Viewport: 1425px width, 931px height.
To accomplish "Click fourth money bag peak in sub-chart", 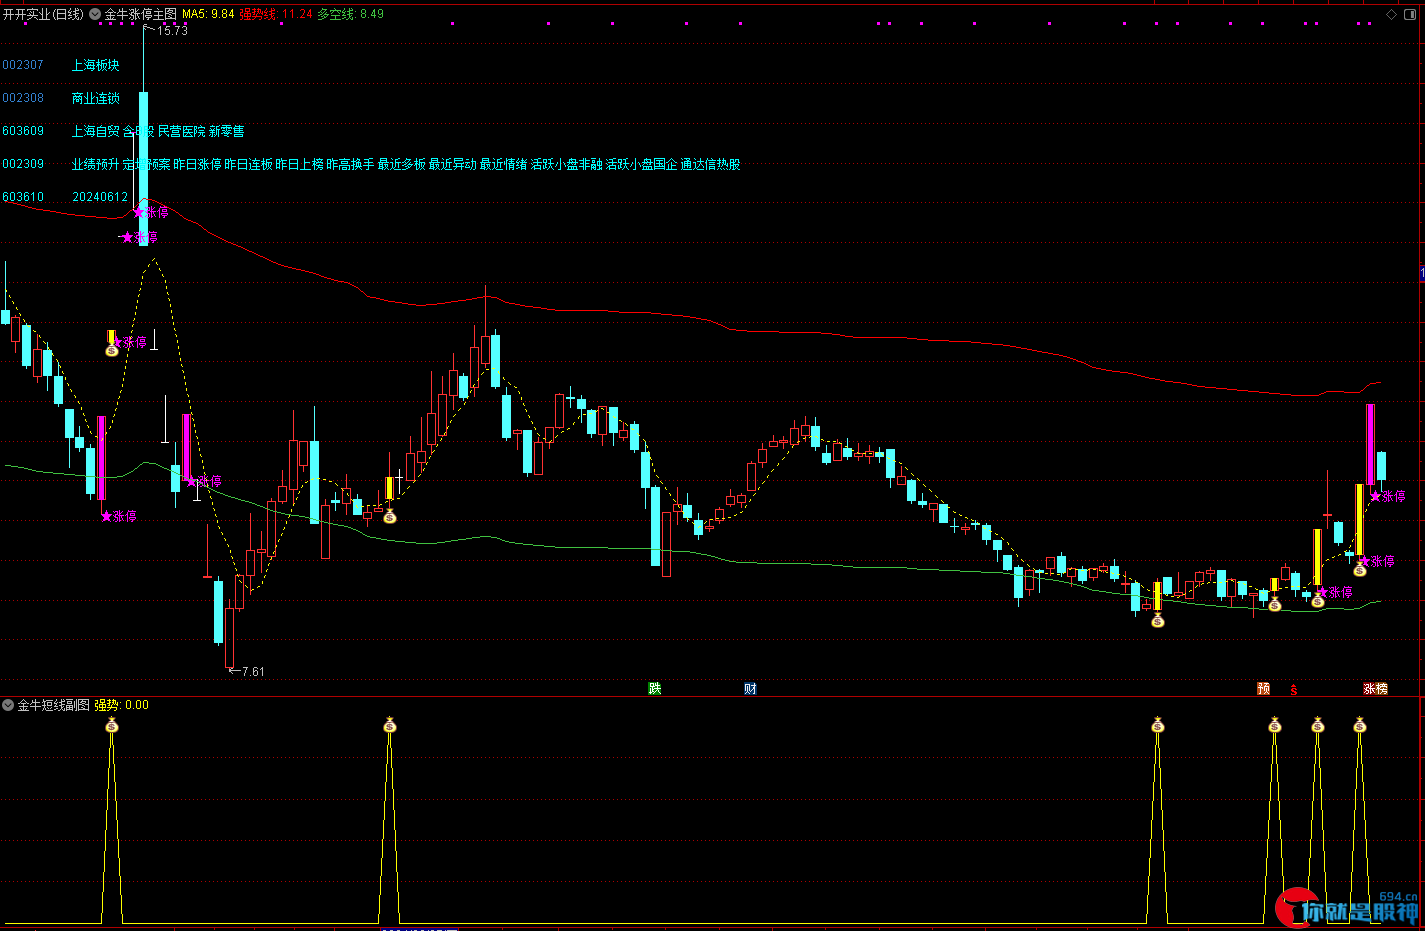I will pyautogui.click(x=1275, y=725).
